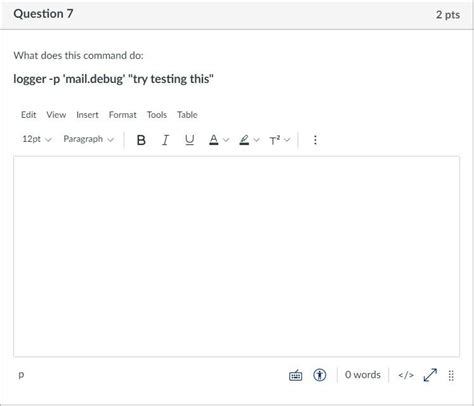Expand superscript/subscript options arrow
Screen dimensions: 474x406
tap(287, 140)
